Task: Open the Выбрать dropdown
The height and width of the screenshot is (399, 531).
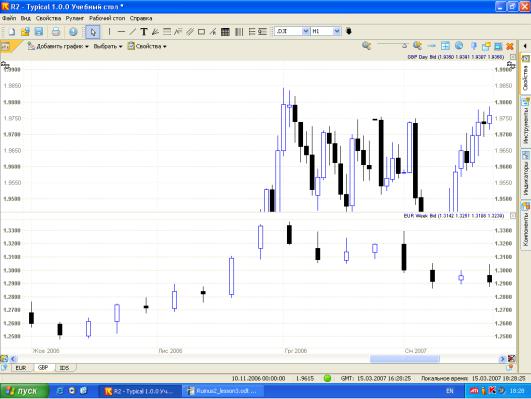Action: pyautogui.click(x=108, y=46)
